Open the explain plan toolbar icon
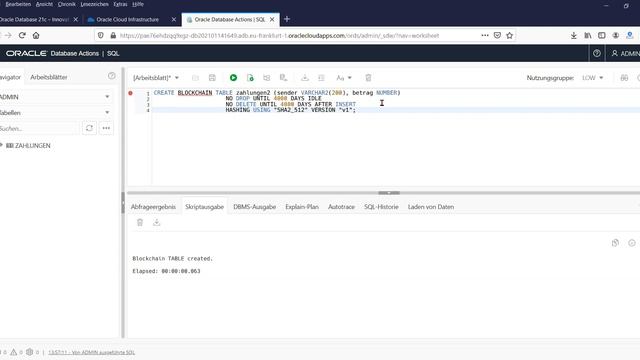 (267, 78)
